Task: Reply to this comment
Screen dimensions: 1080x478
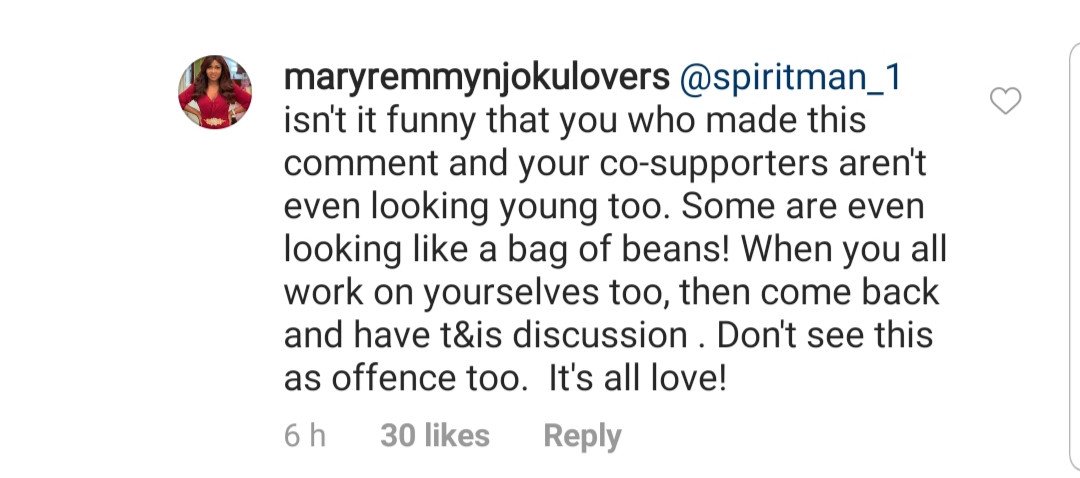Action: (x=582, y=436)
